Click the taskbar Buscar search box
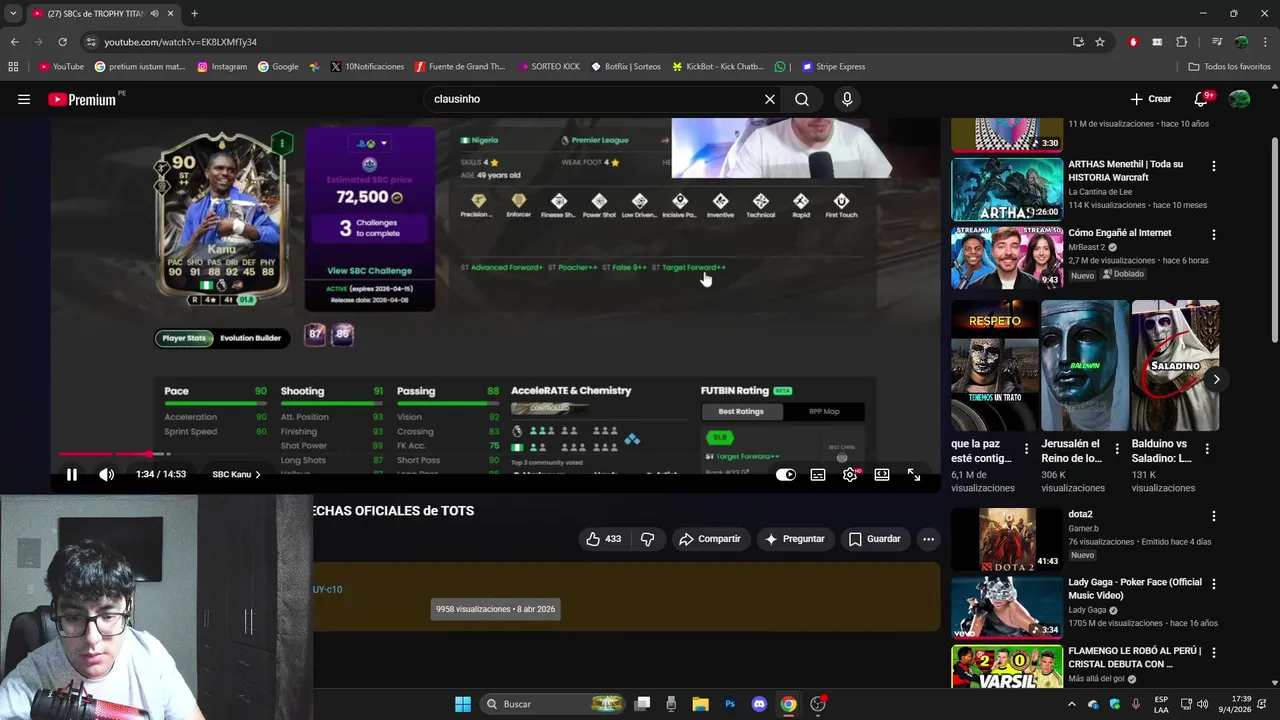This screenshot has width=1280, height=720. point(551,704)
